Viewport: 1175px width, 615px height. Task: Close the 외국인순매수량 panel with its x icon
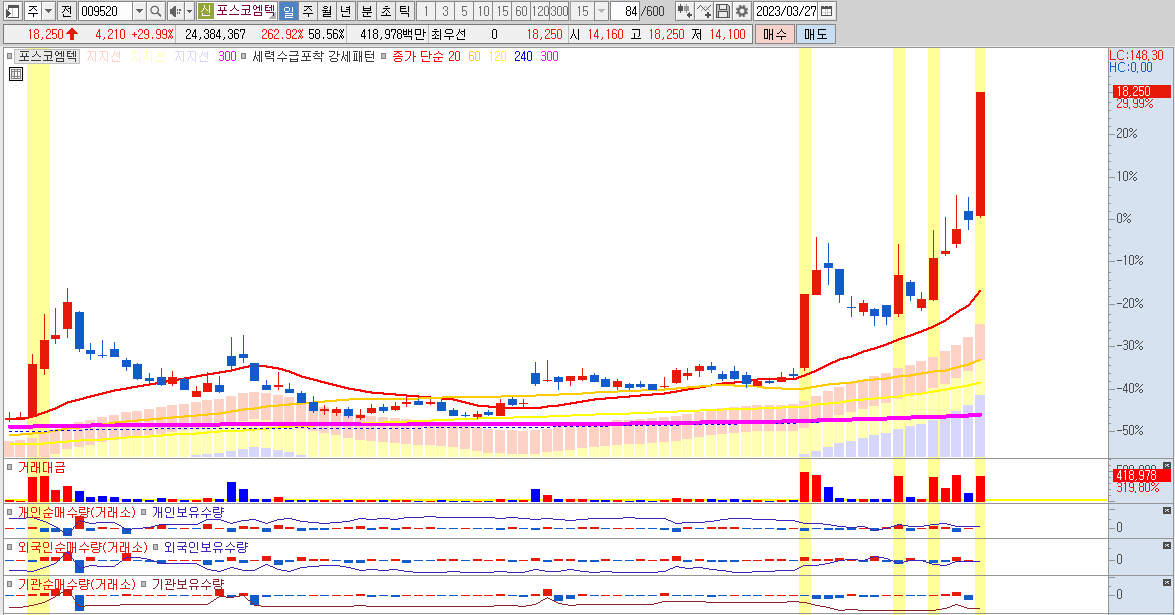coord(1166,545)
